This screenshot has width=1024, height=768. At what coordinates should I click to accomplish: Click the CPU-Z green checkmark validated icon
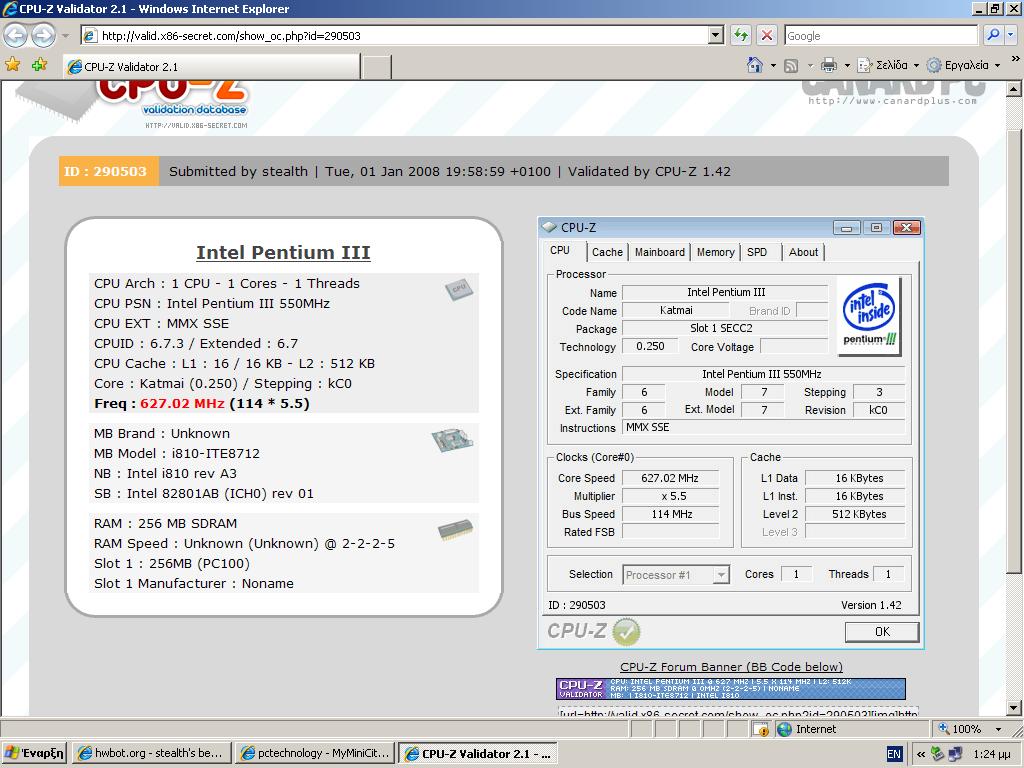point(626,632)
